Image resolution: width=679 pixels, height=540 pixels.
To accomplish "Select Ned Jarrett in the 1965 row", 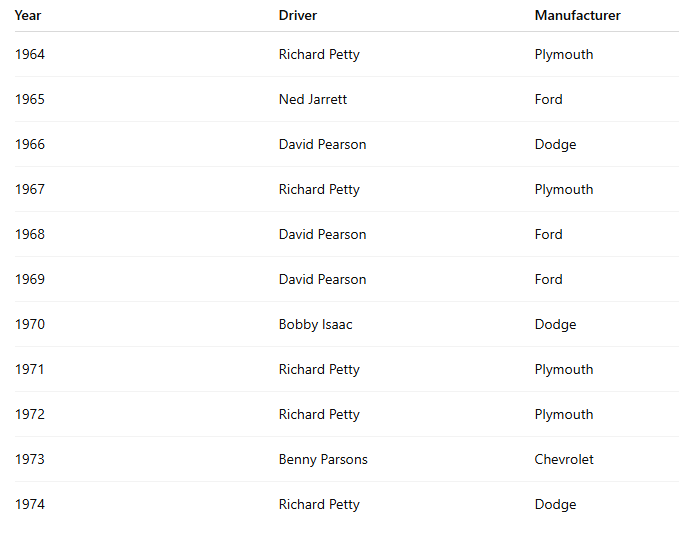I will point(313,100).
